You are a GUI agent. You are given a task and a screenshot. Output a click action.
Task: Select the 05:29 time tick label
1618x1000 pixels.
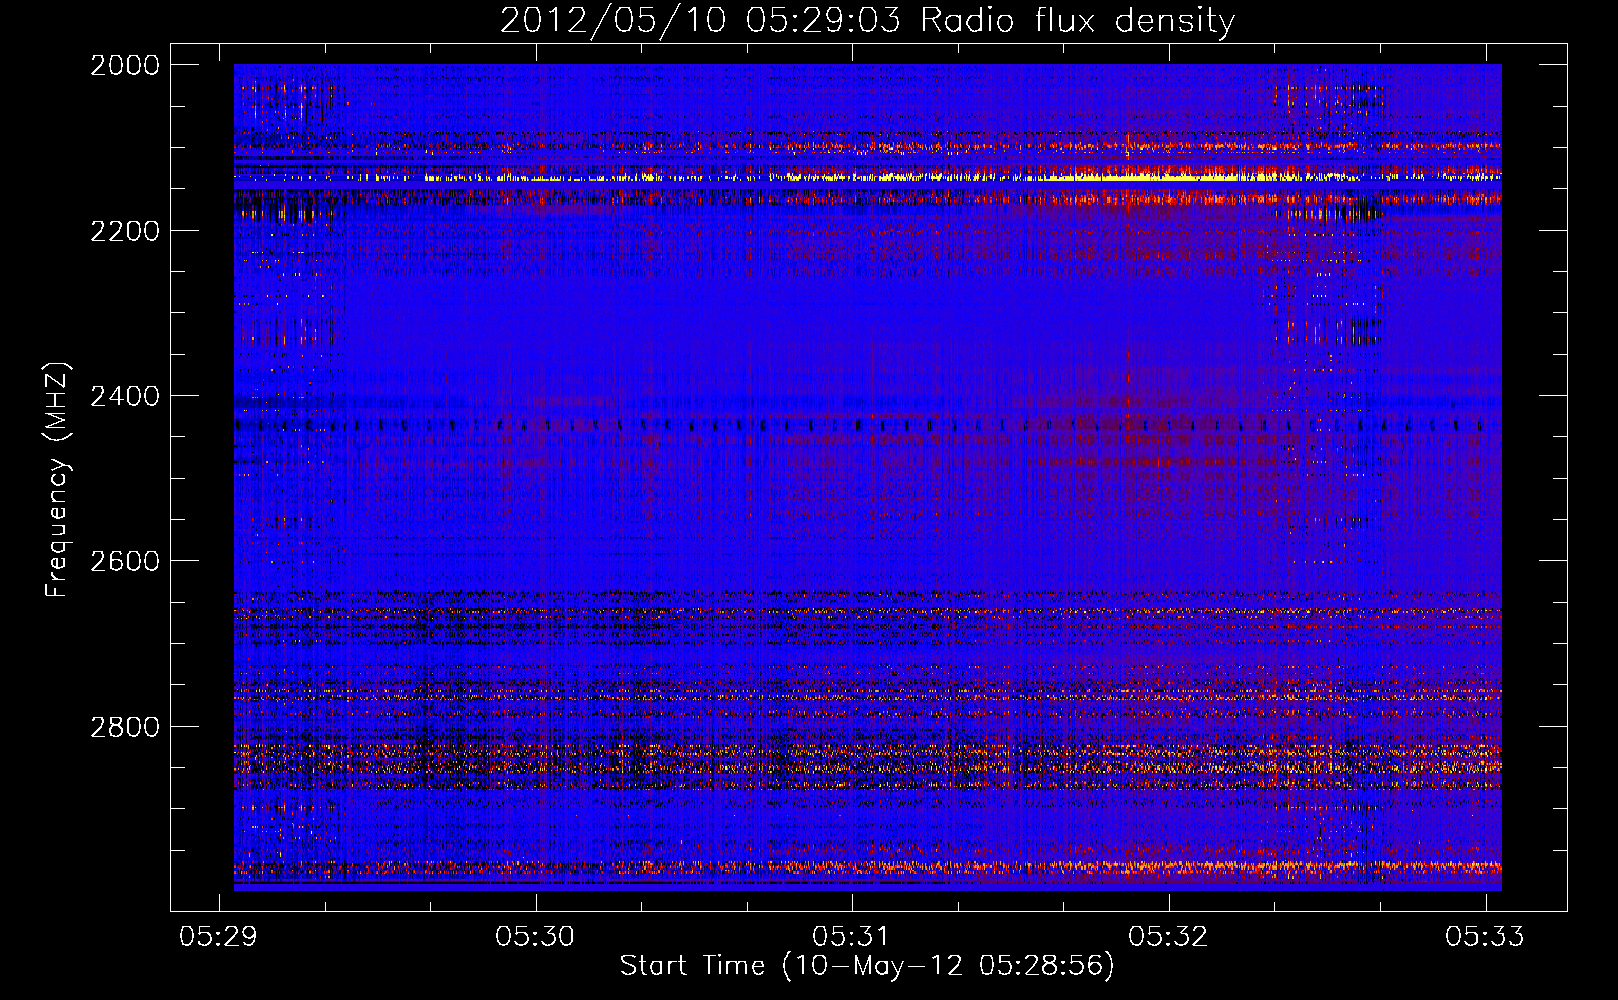pos(218,936)
